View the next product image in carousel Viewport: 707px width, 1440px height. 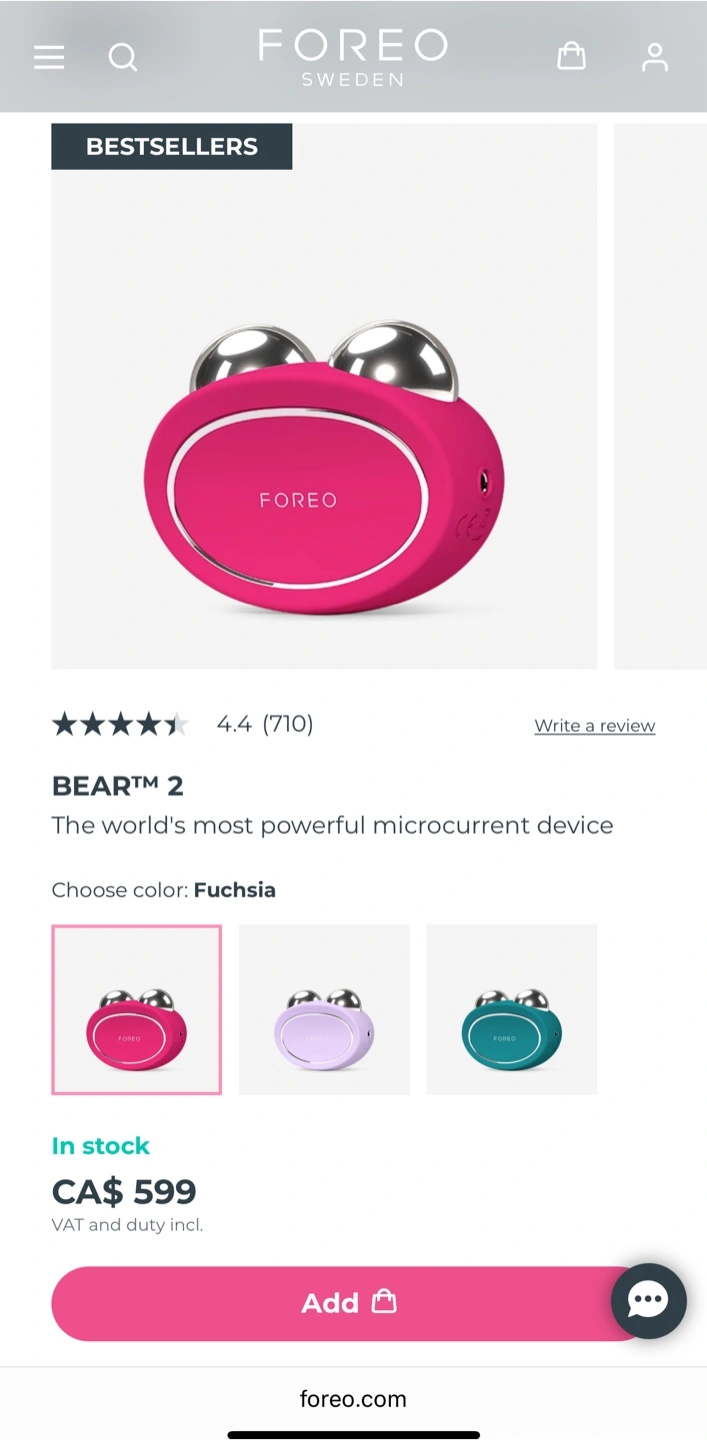point(660,396)
